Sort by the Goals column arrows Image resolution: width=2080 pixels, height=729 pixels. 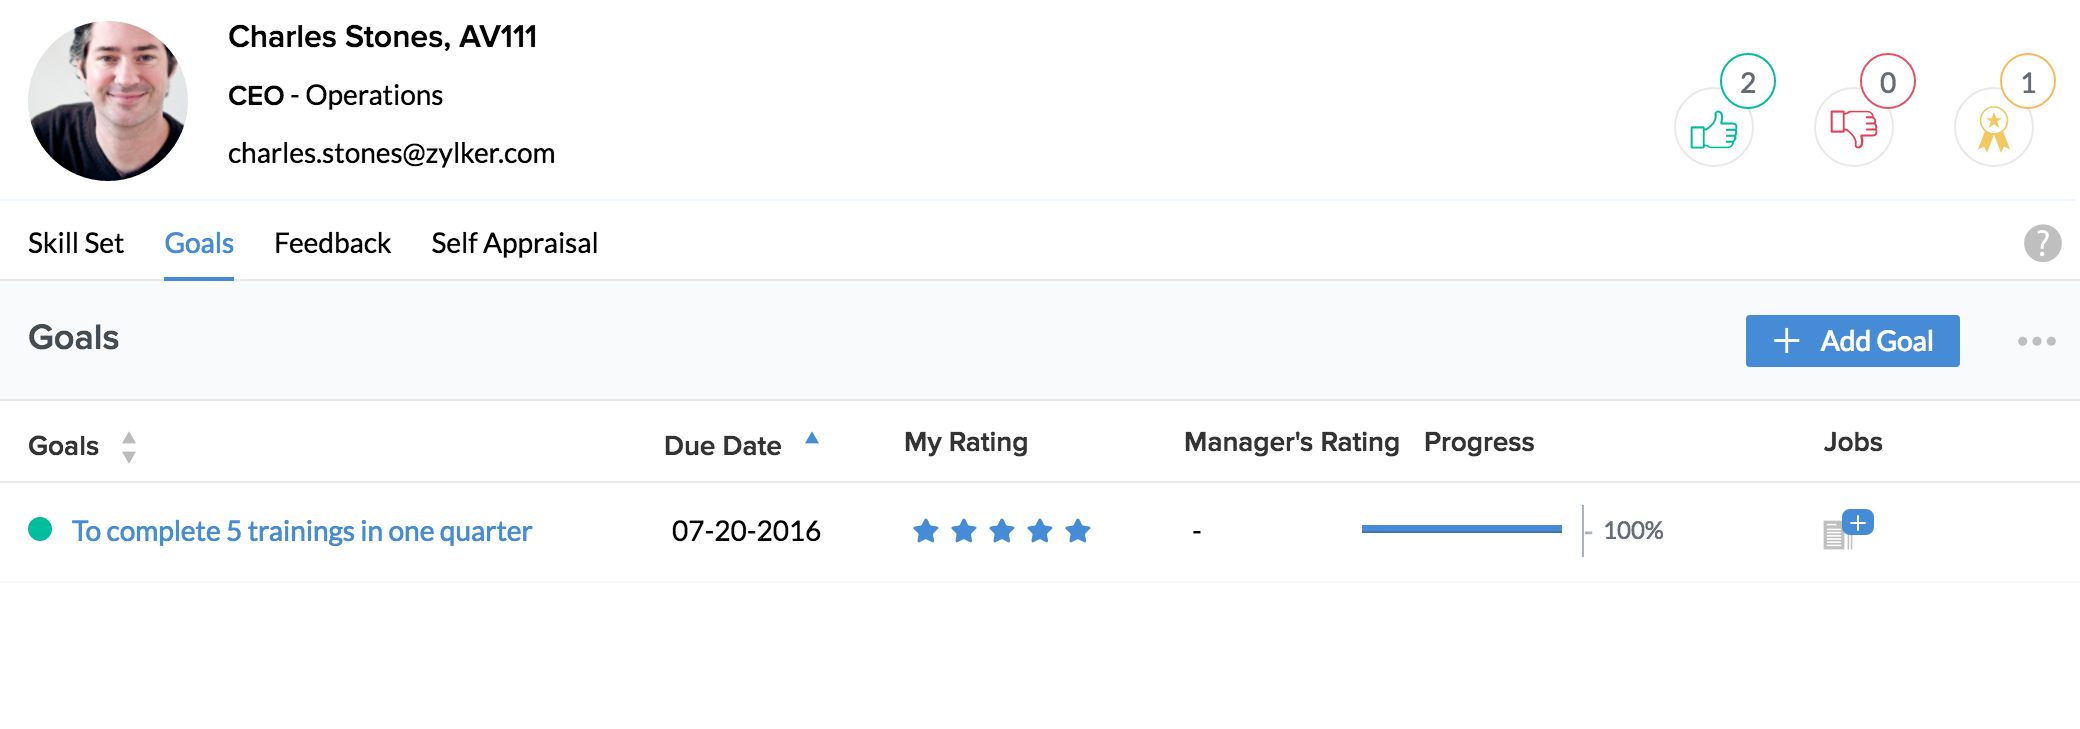tap(129, 446)
